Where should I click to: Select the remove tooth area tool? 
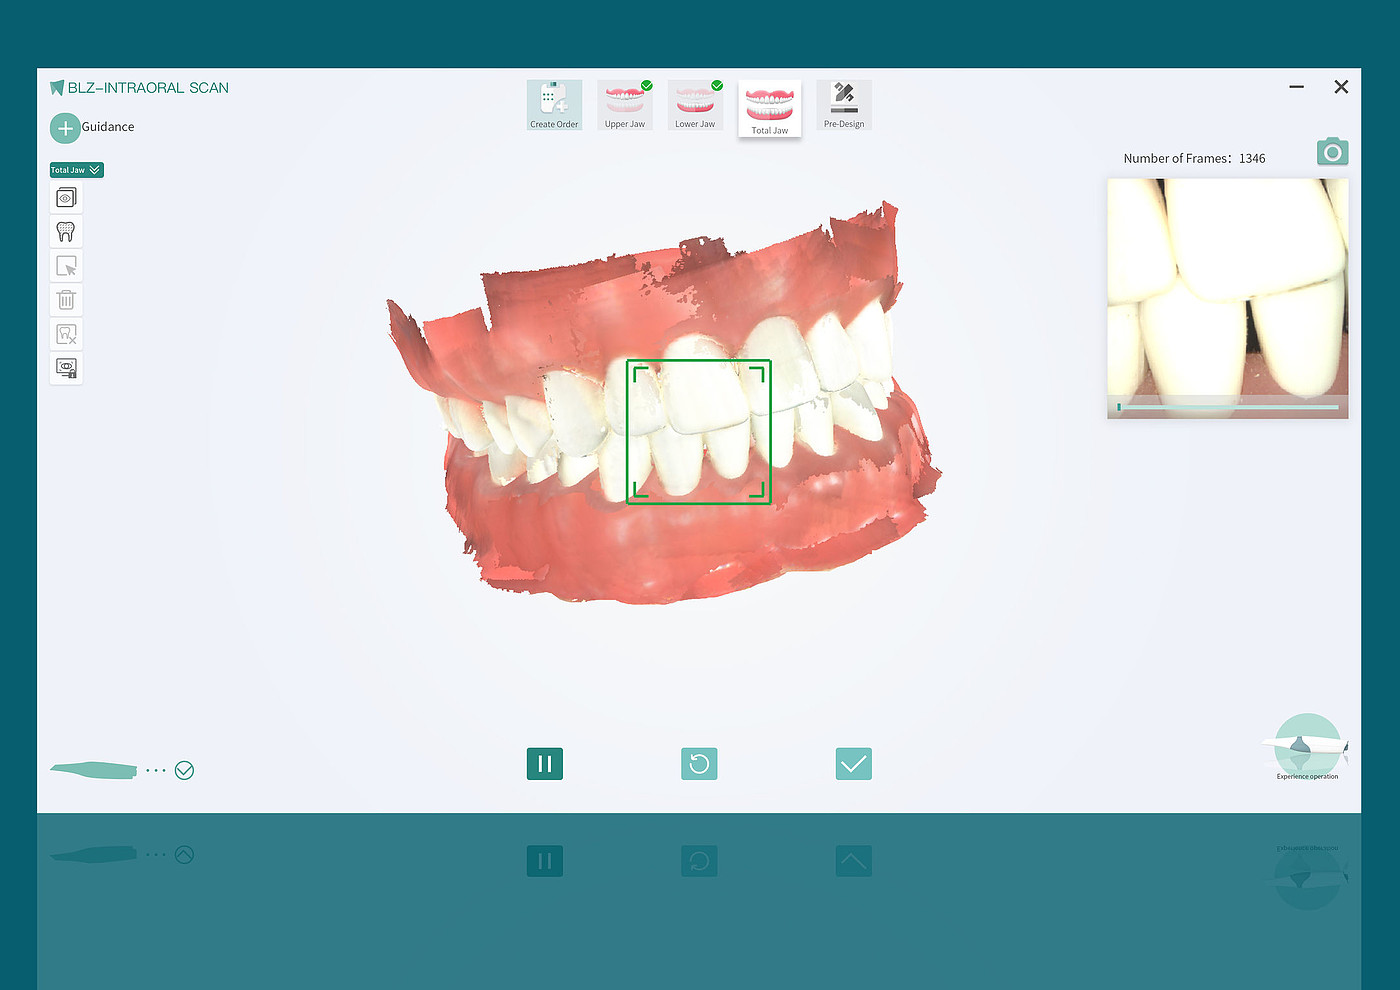coord(66,334)
